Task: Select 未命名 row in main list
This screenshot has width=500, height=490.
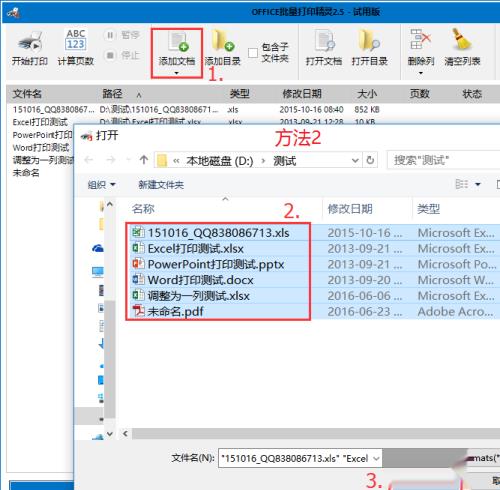Action: pos(26,173)
